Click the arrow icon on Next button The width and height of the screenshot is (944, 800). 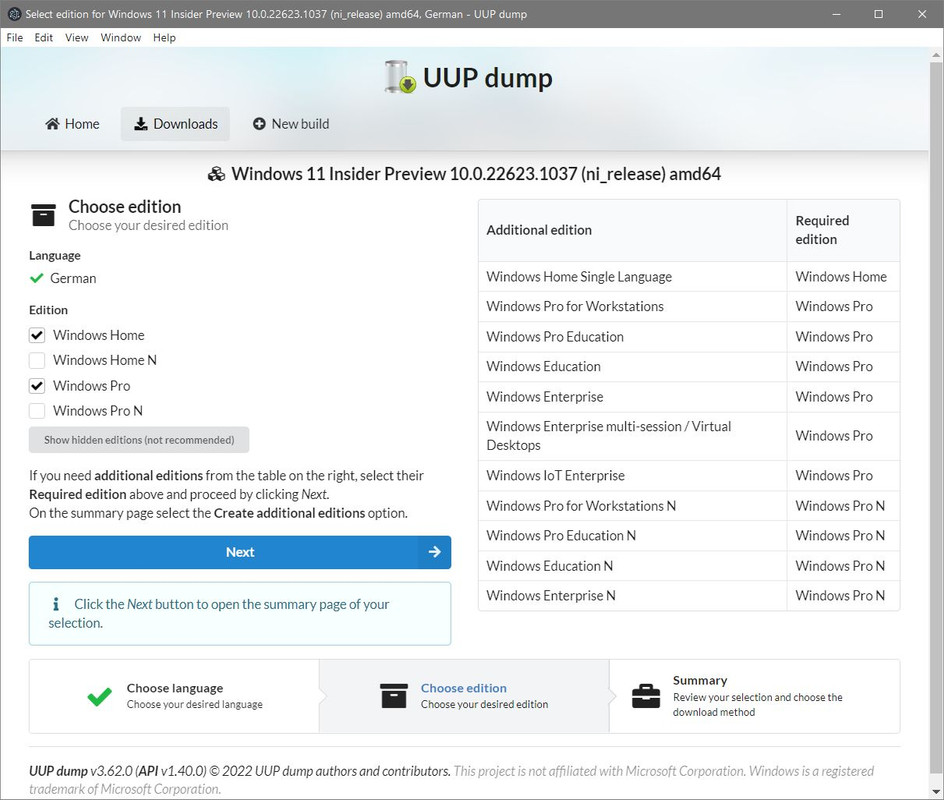pyautogui.click(x=435, y=552)
